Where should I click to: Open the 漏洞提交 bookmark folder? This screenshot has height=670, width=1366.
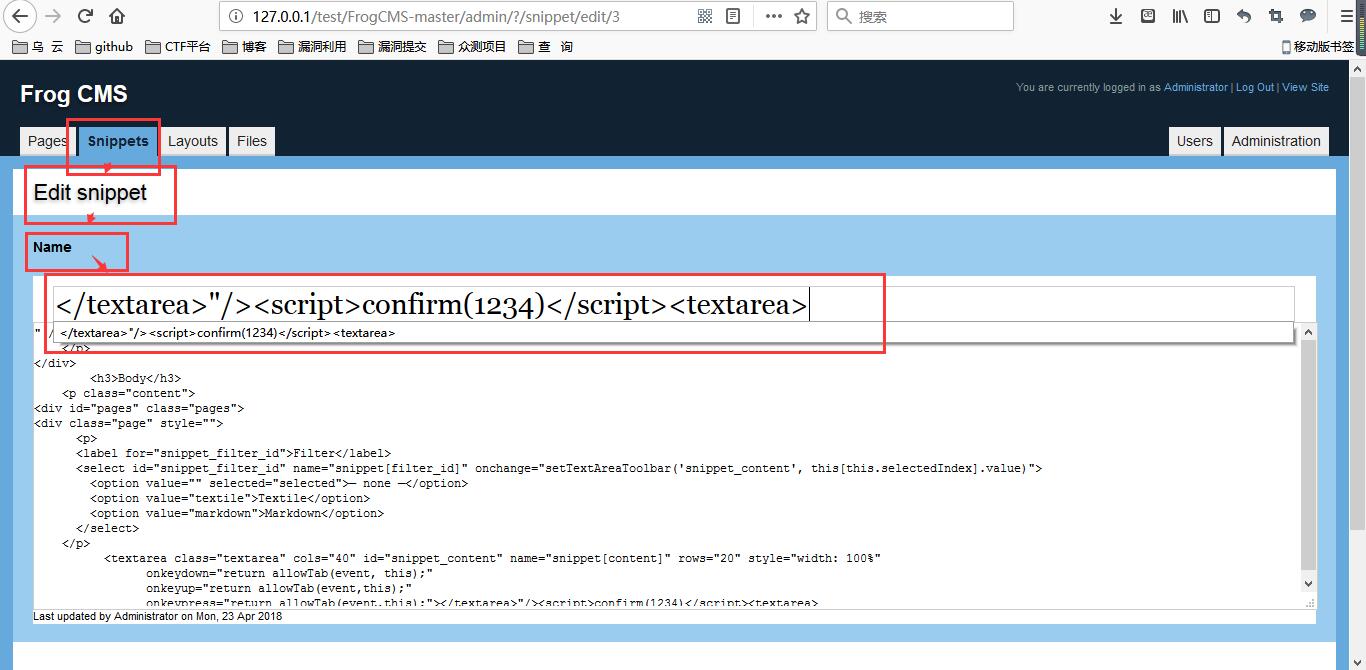(x=393, y=47)
